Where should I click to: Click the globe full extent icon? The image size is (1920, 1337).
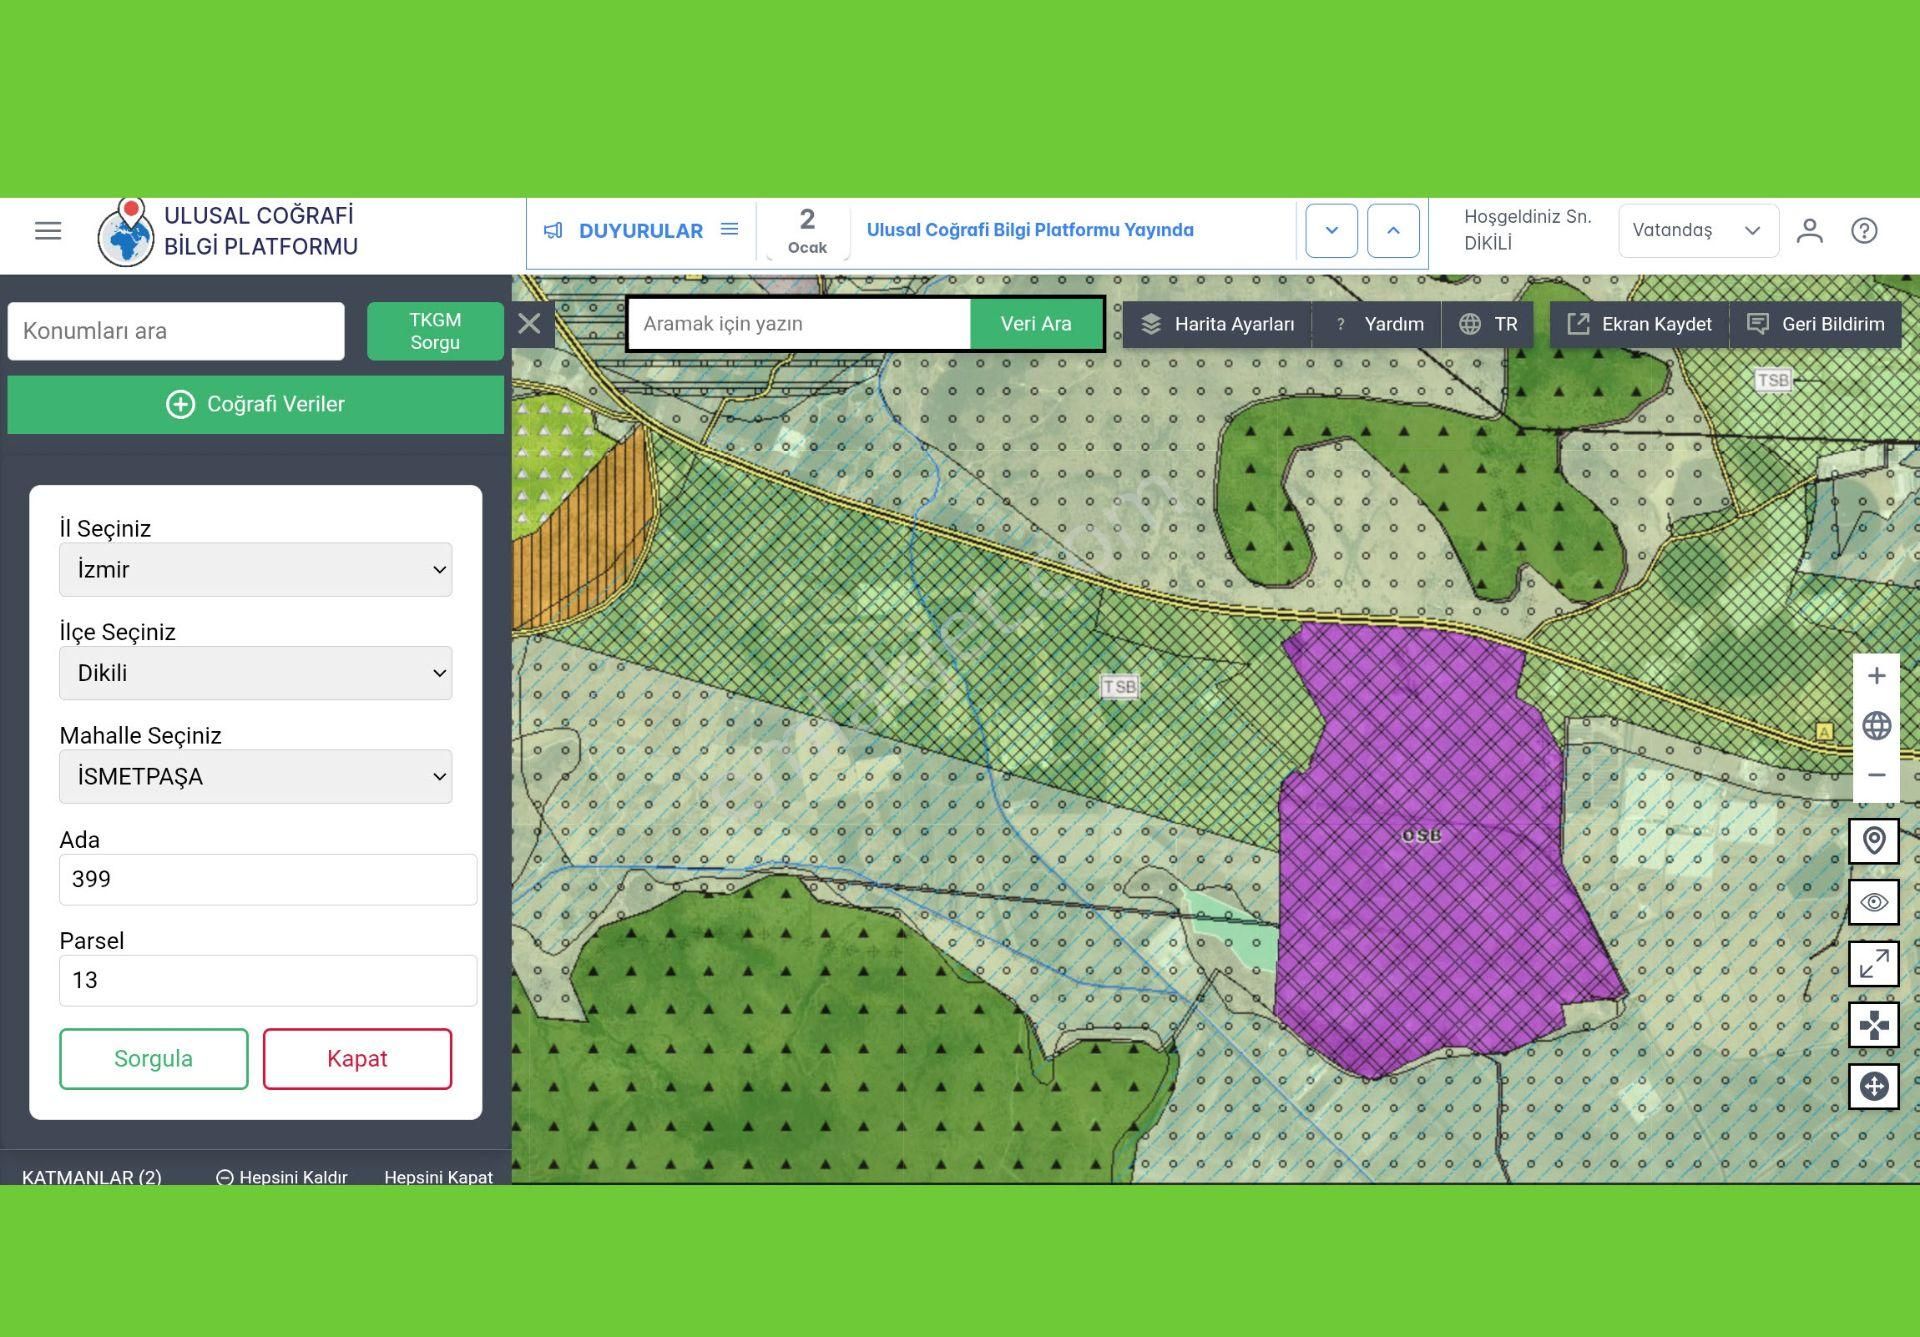[1876, 726]
